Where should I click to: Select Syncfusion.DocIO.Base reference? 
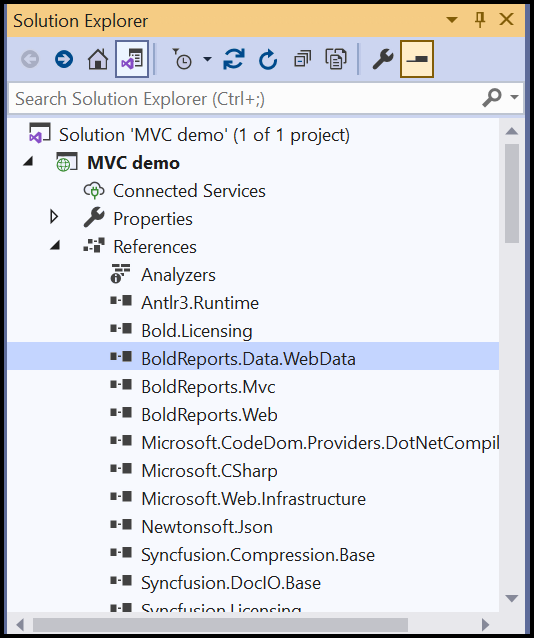(231, 583)
